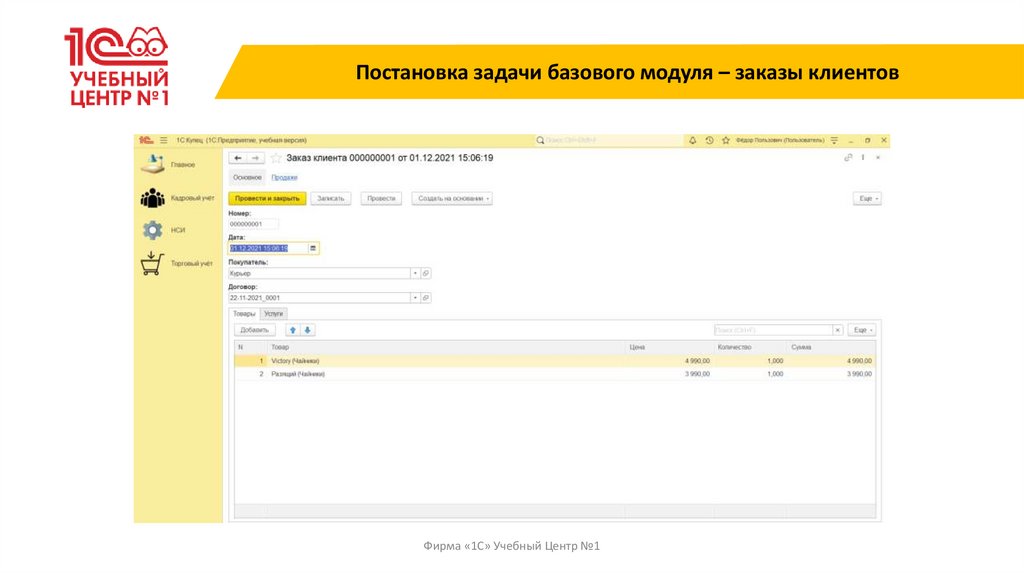Click the 1C logo in title bar

tap(146, 140)
